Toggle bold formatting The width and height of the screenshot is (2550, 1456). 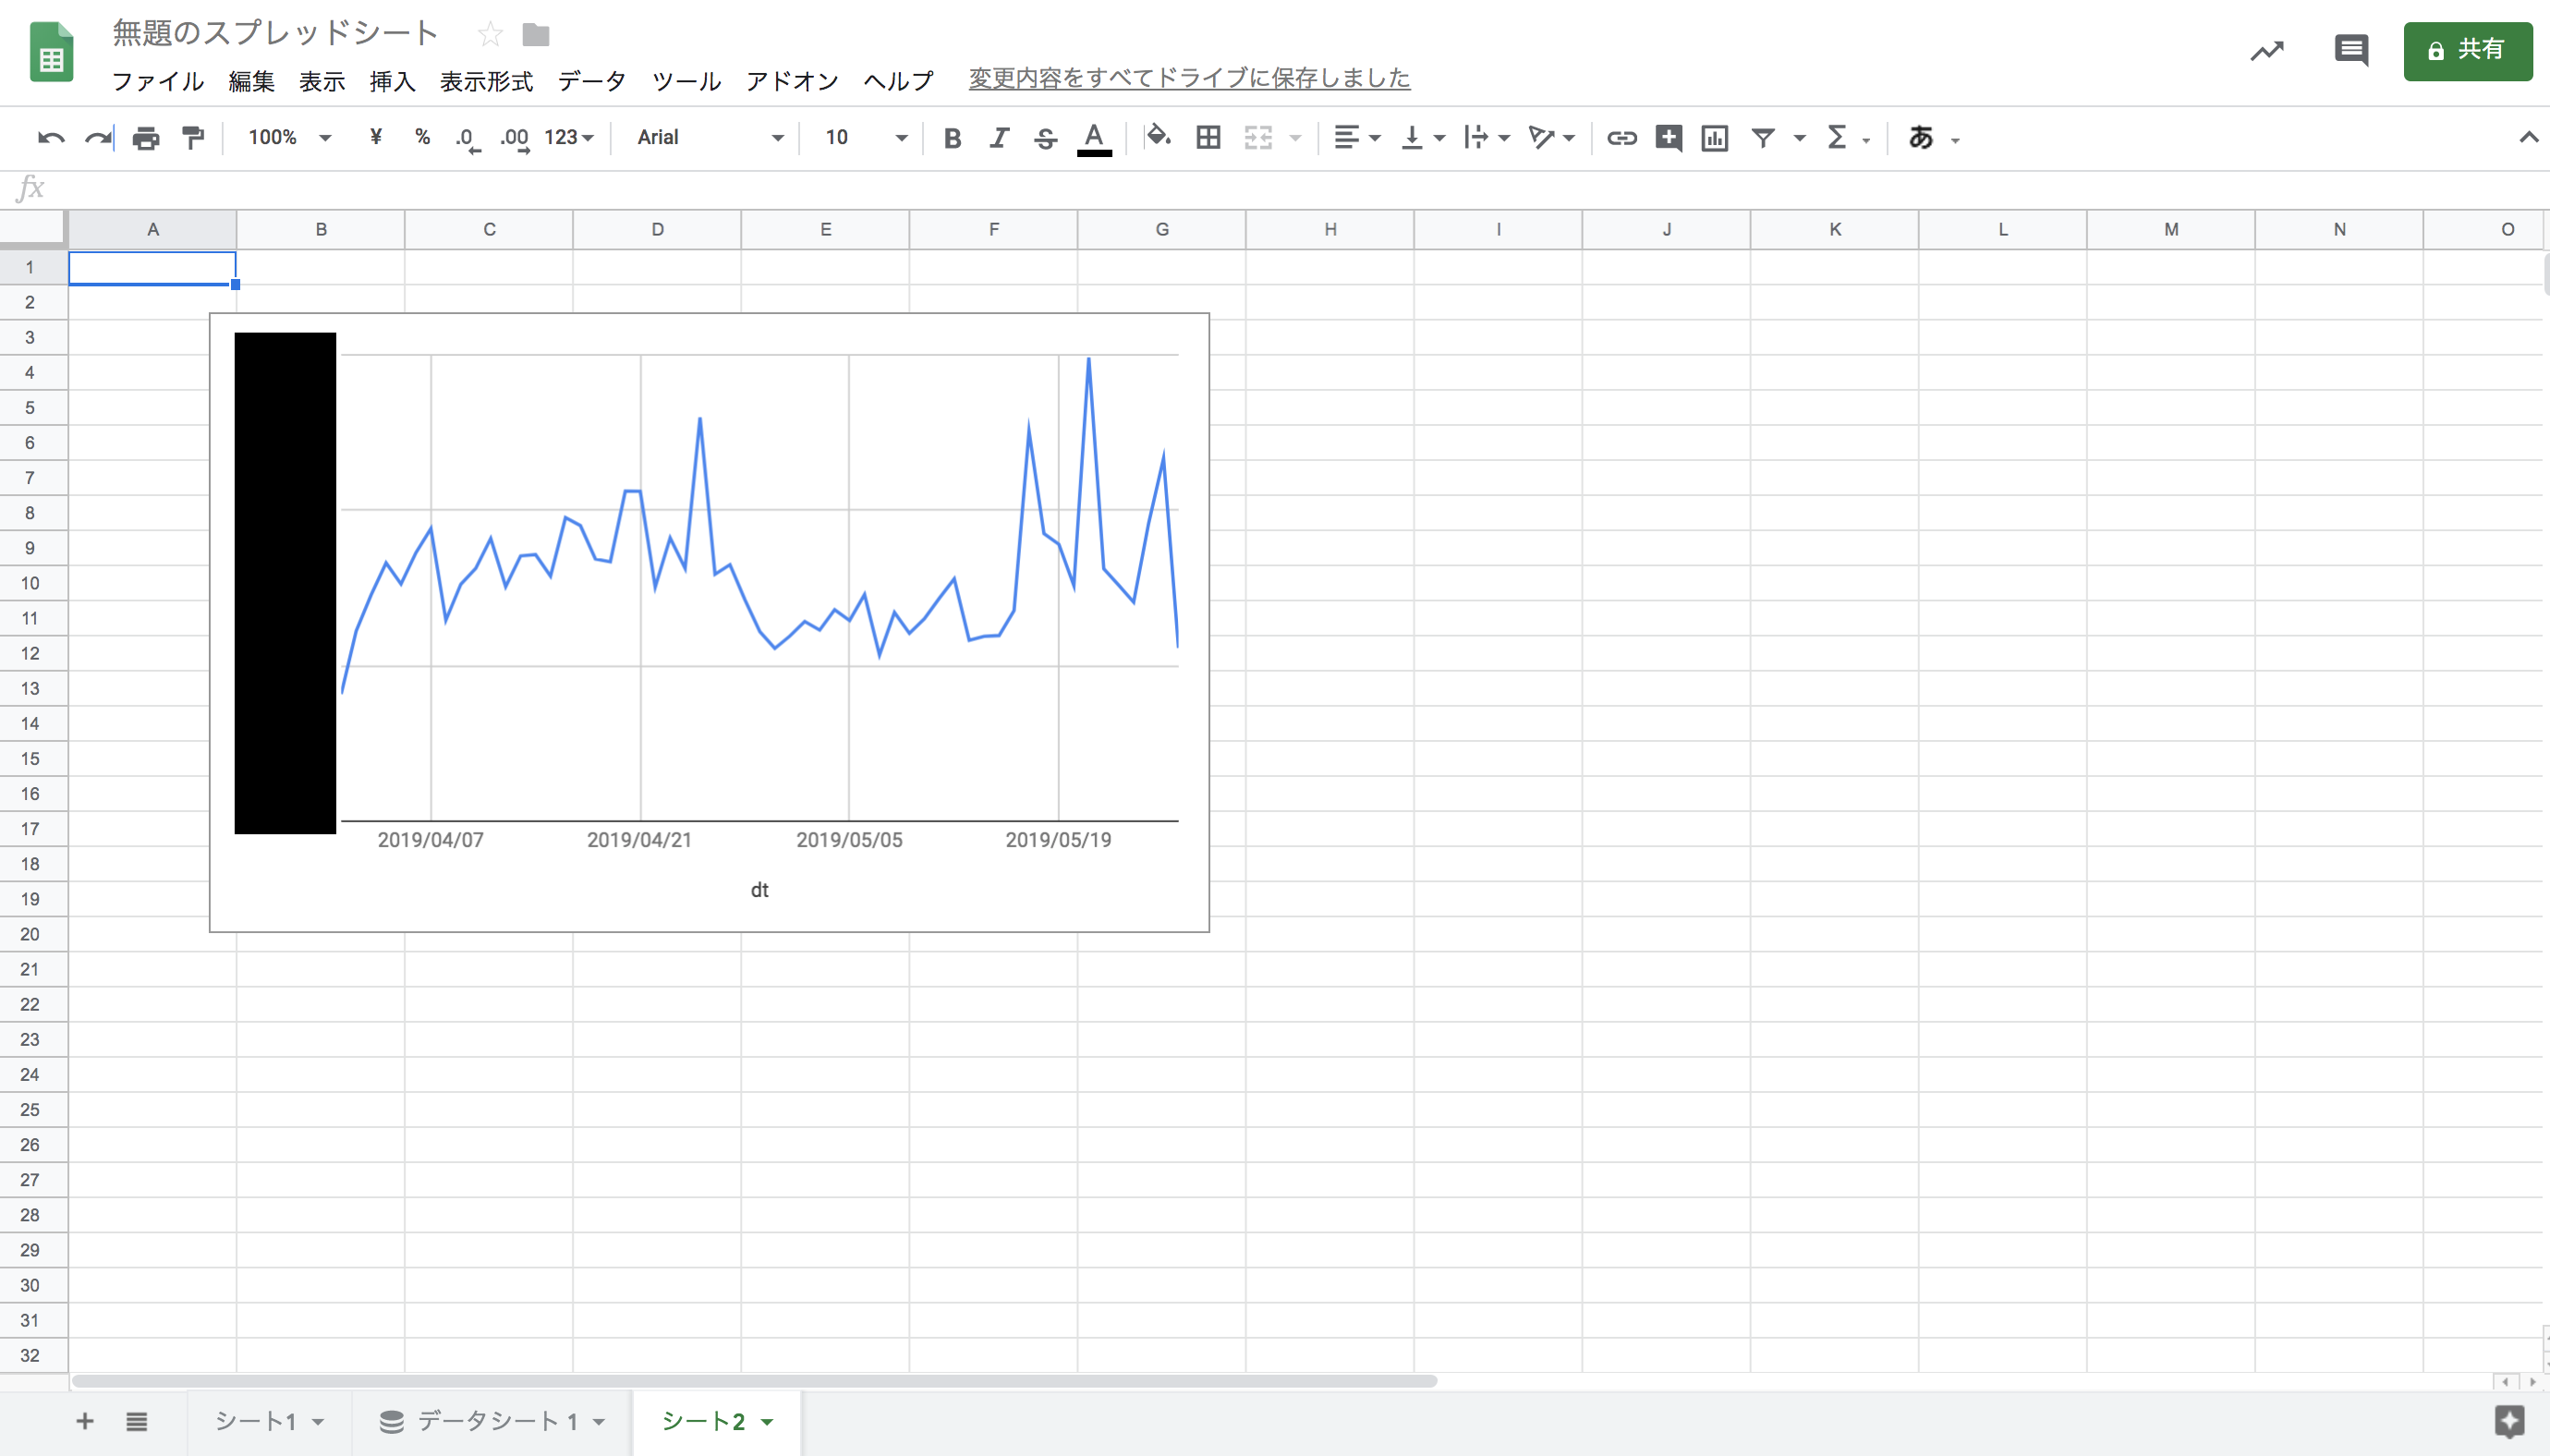point(952,138)
